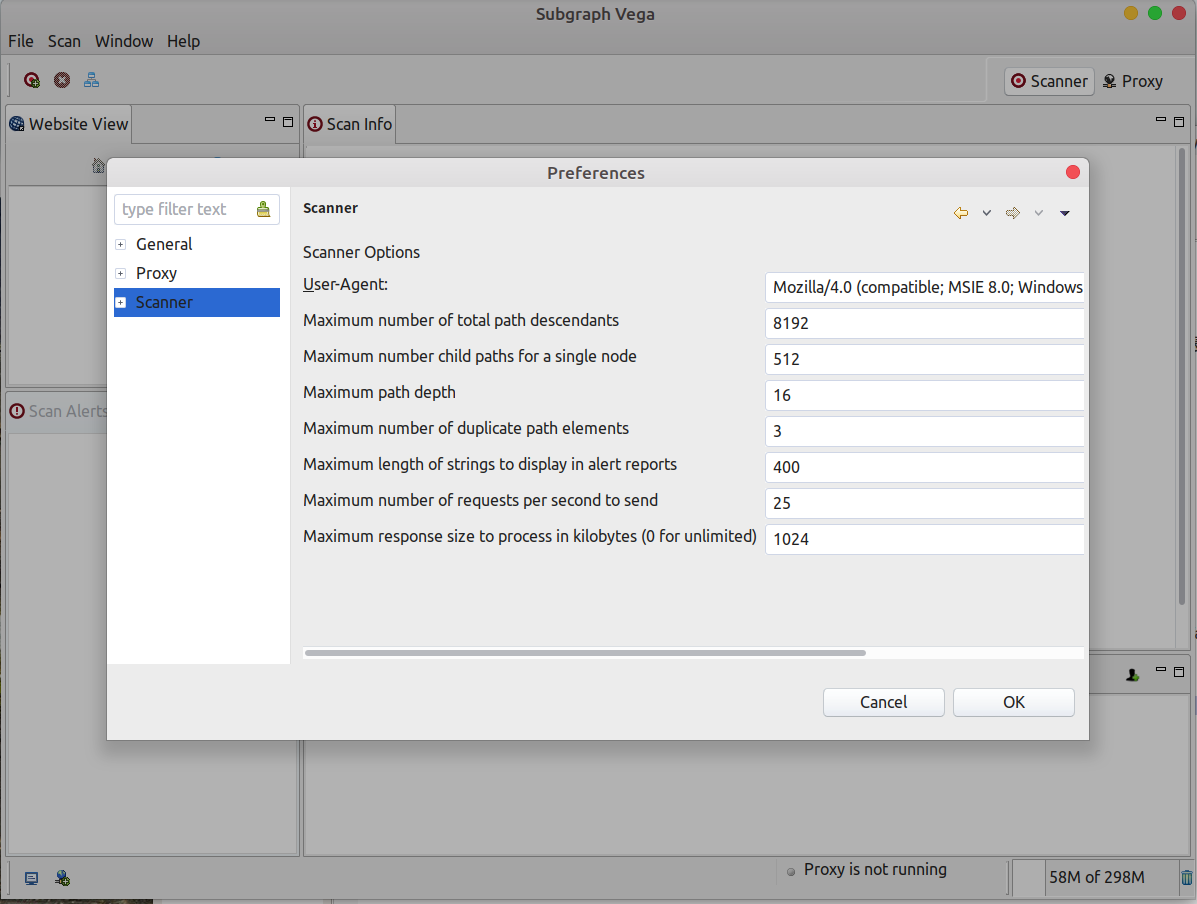
Task: Click the proxy icon in status bar
Action: tap(63, 878)
